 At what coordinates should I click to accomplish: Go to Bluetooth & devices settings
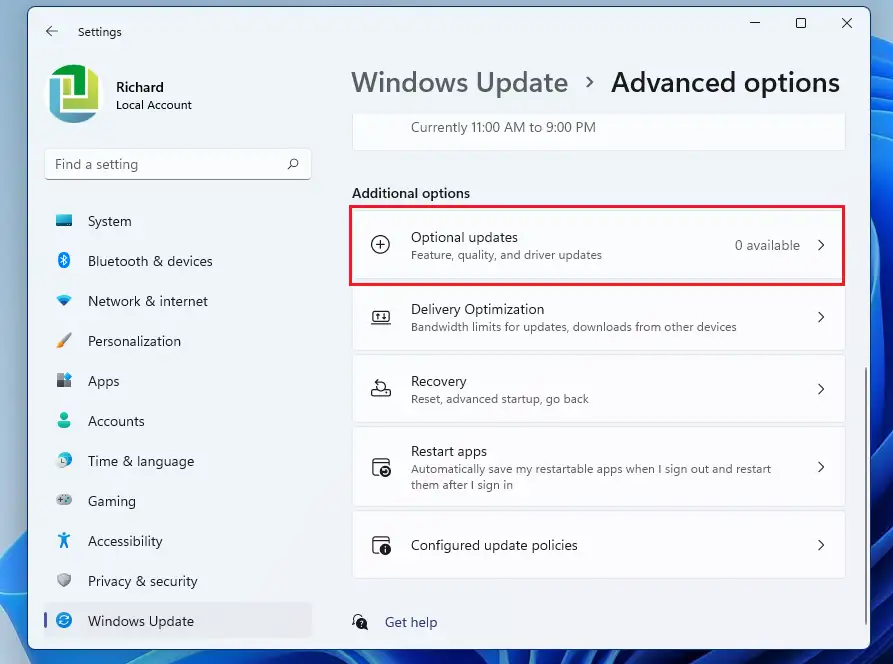coord(178,261)
